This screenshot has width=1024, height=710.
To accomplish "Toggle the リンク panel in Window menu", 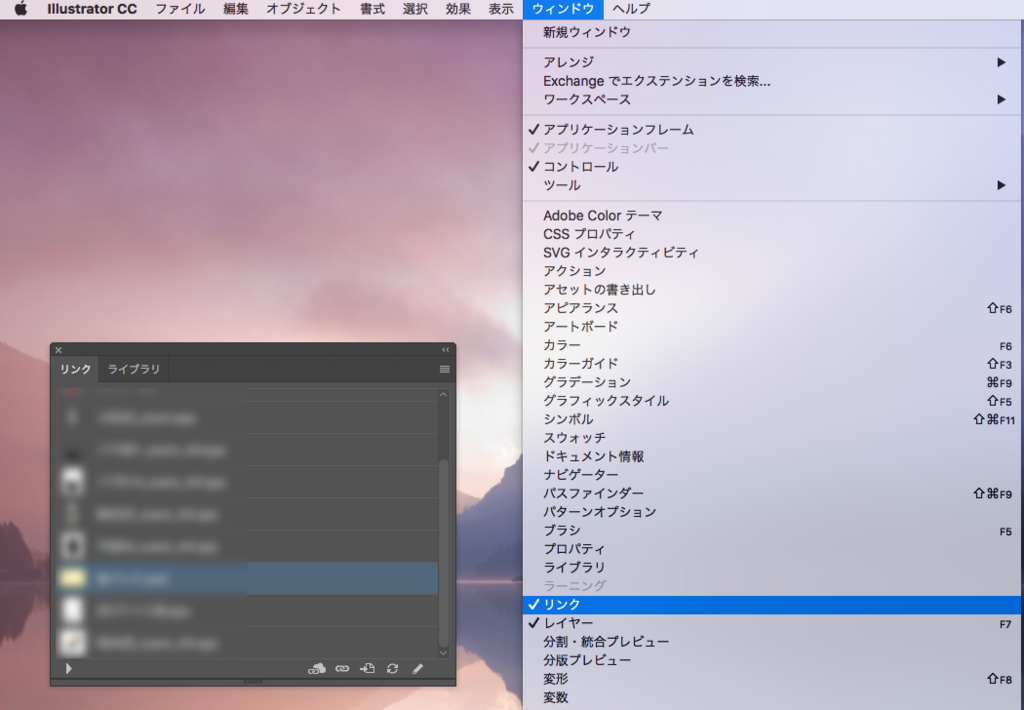I will coord(773,605).
